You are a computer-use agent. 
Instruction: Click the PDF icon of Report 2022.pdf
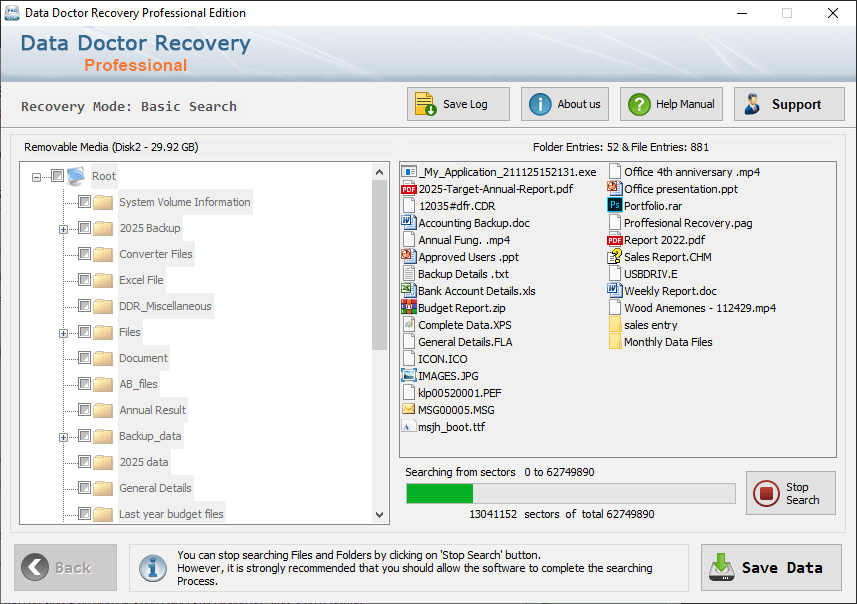pyautogui.click(x=614, y=240)
